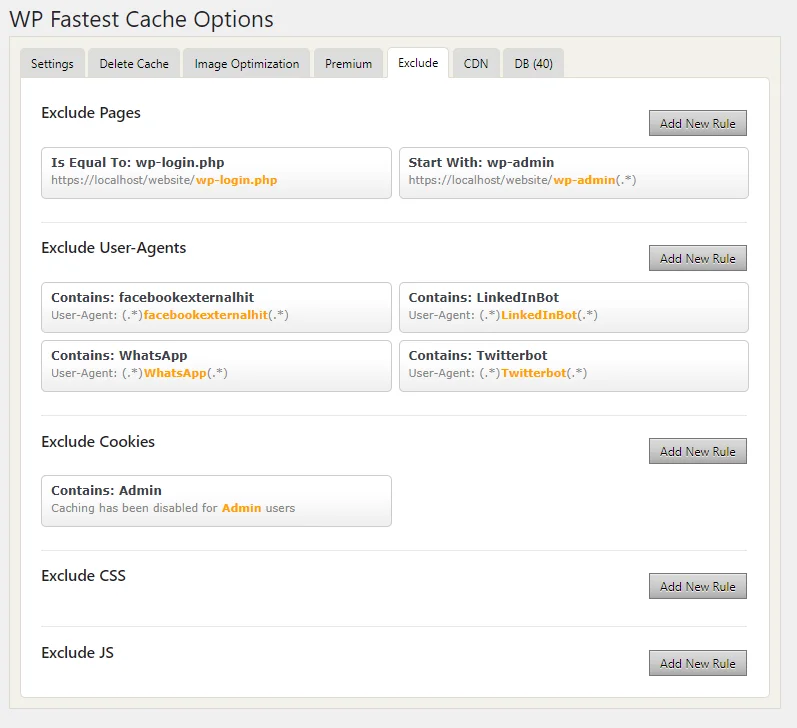Click the User-Agent LinkedInBot pattern text
This screenshot has height=728, width=797.
503,315
